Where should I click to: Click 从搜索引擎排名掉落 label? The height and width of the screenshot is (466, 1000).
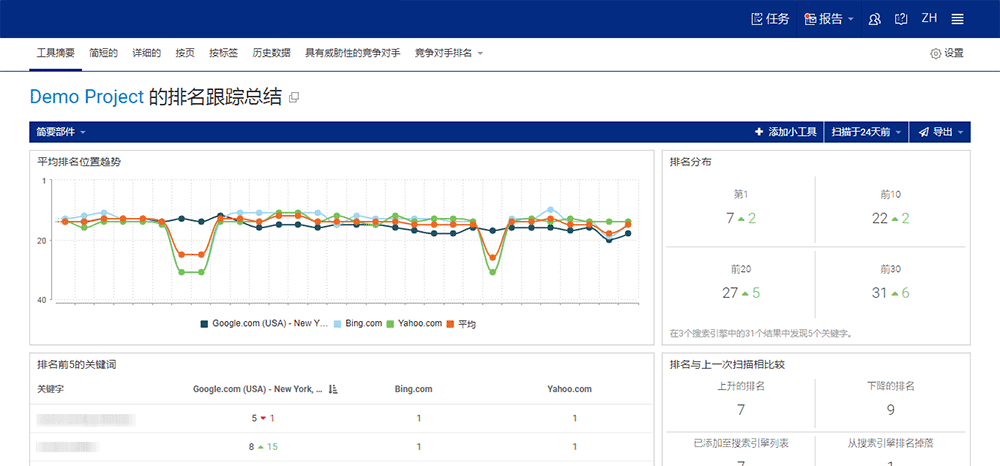pyautogui.click(x=891, y=442)
